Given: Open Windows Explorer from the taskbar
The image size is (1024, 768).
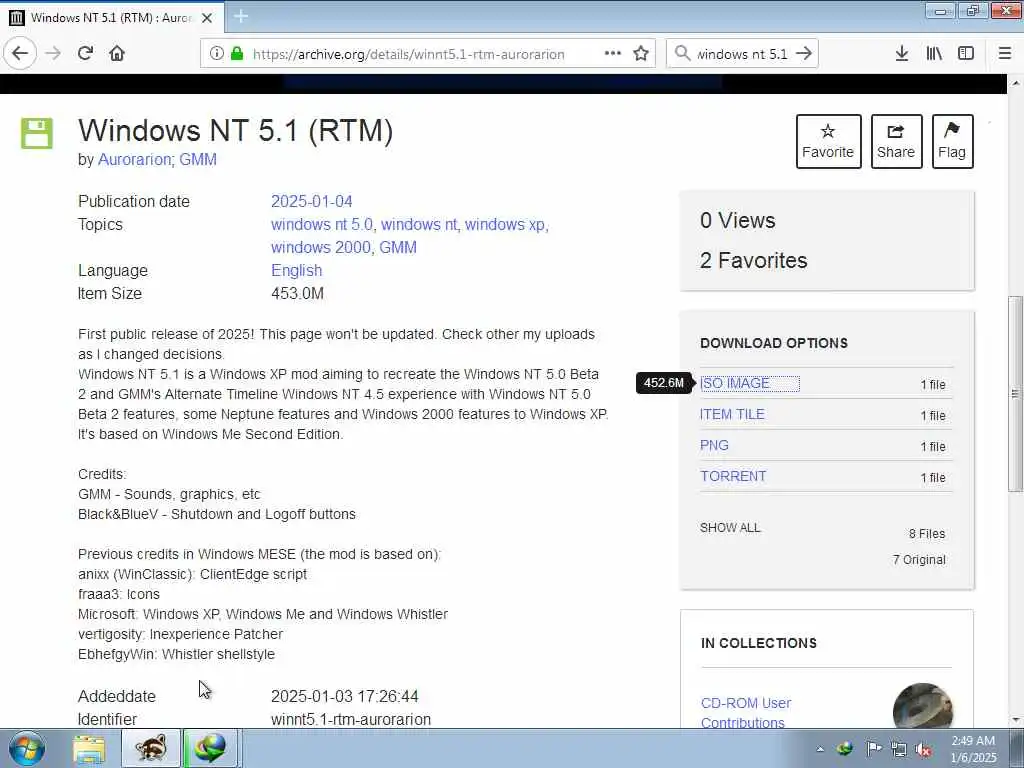Looking at the screenshot, I should 89,749.
